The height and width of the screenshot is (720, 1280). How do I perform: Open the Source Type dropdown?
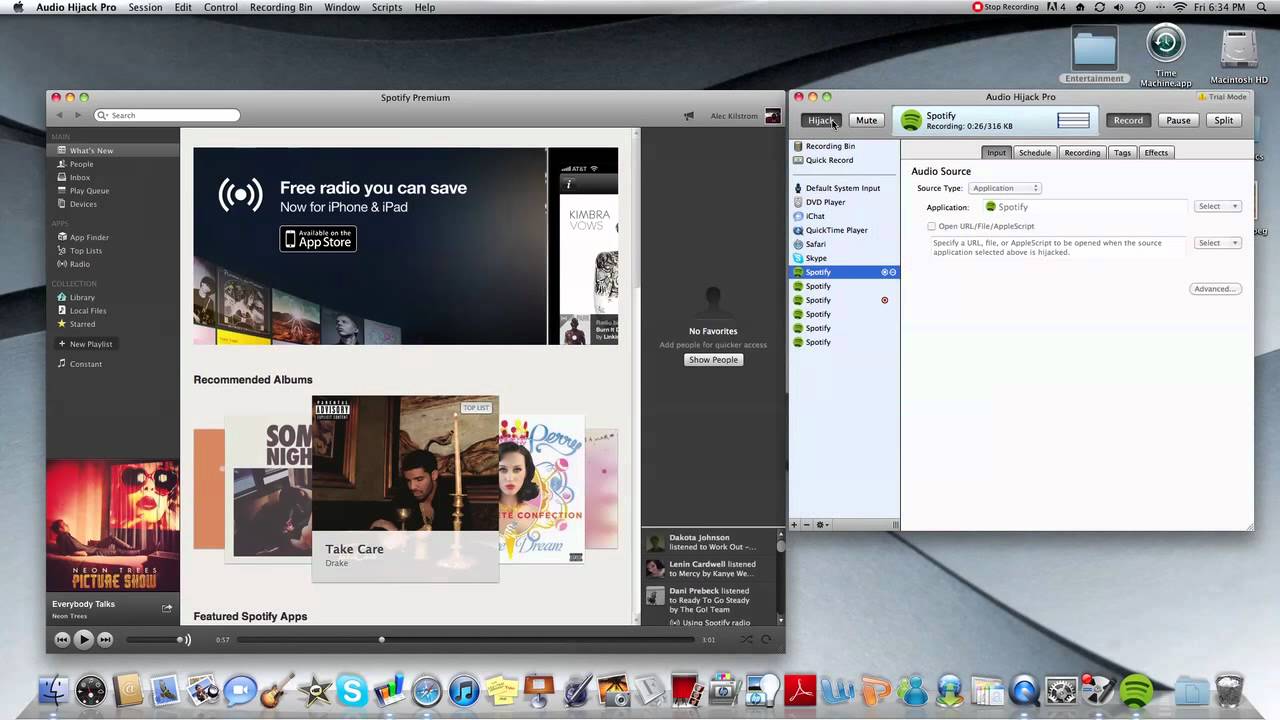click(1005, 188)
